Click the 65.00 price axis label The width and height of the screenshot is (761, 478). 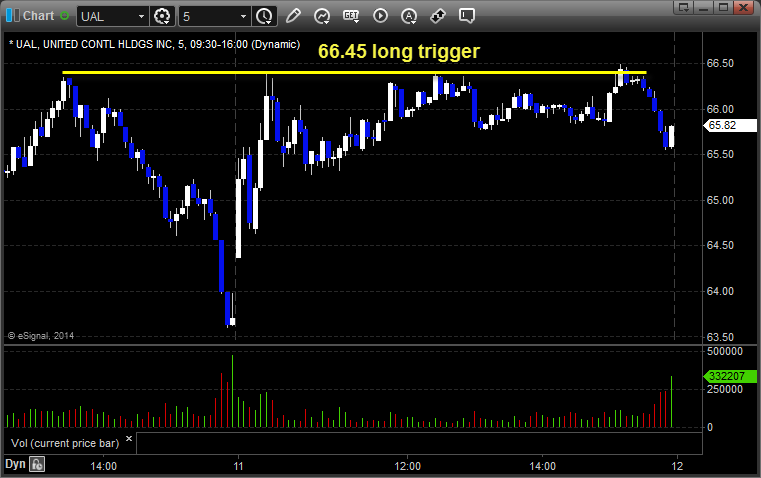[720, 200]
